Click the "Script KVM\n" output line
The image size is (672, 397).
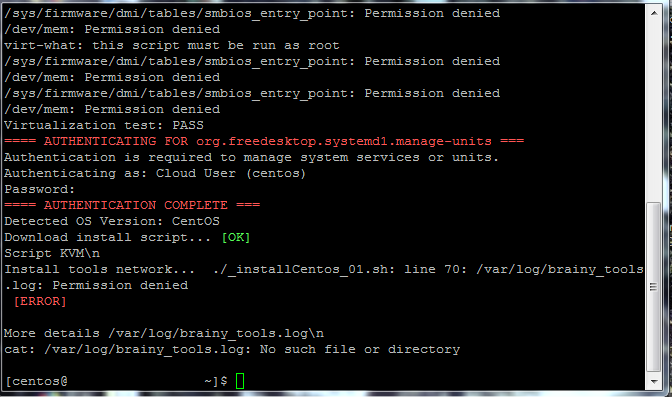point(52,253)
